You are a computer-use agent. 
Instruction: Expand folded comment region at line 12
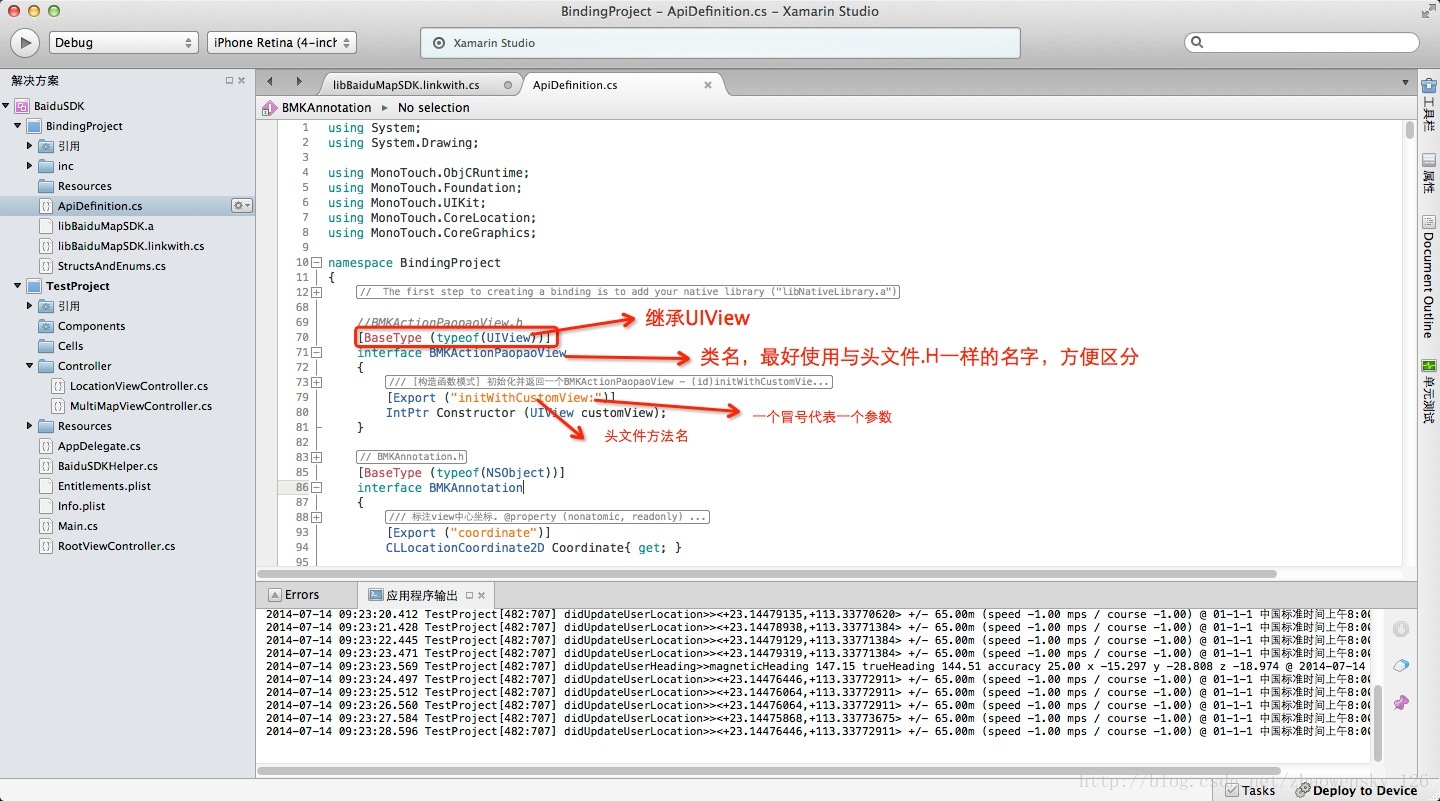pos(316,292)
